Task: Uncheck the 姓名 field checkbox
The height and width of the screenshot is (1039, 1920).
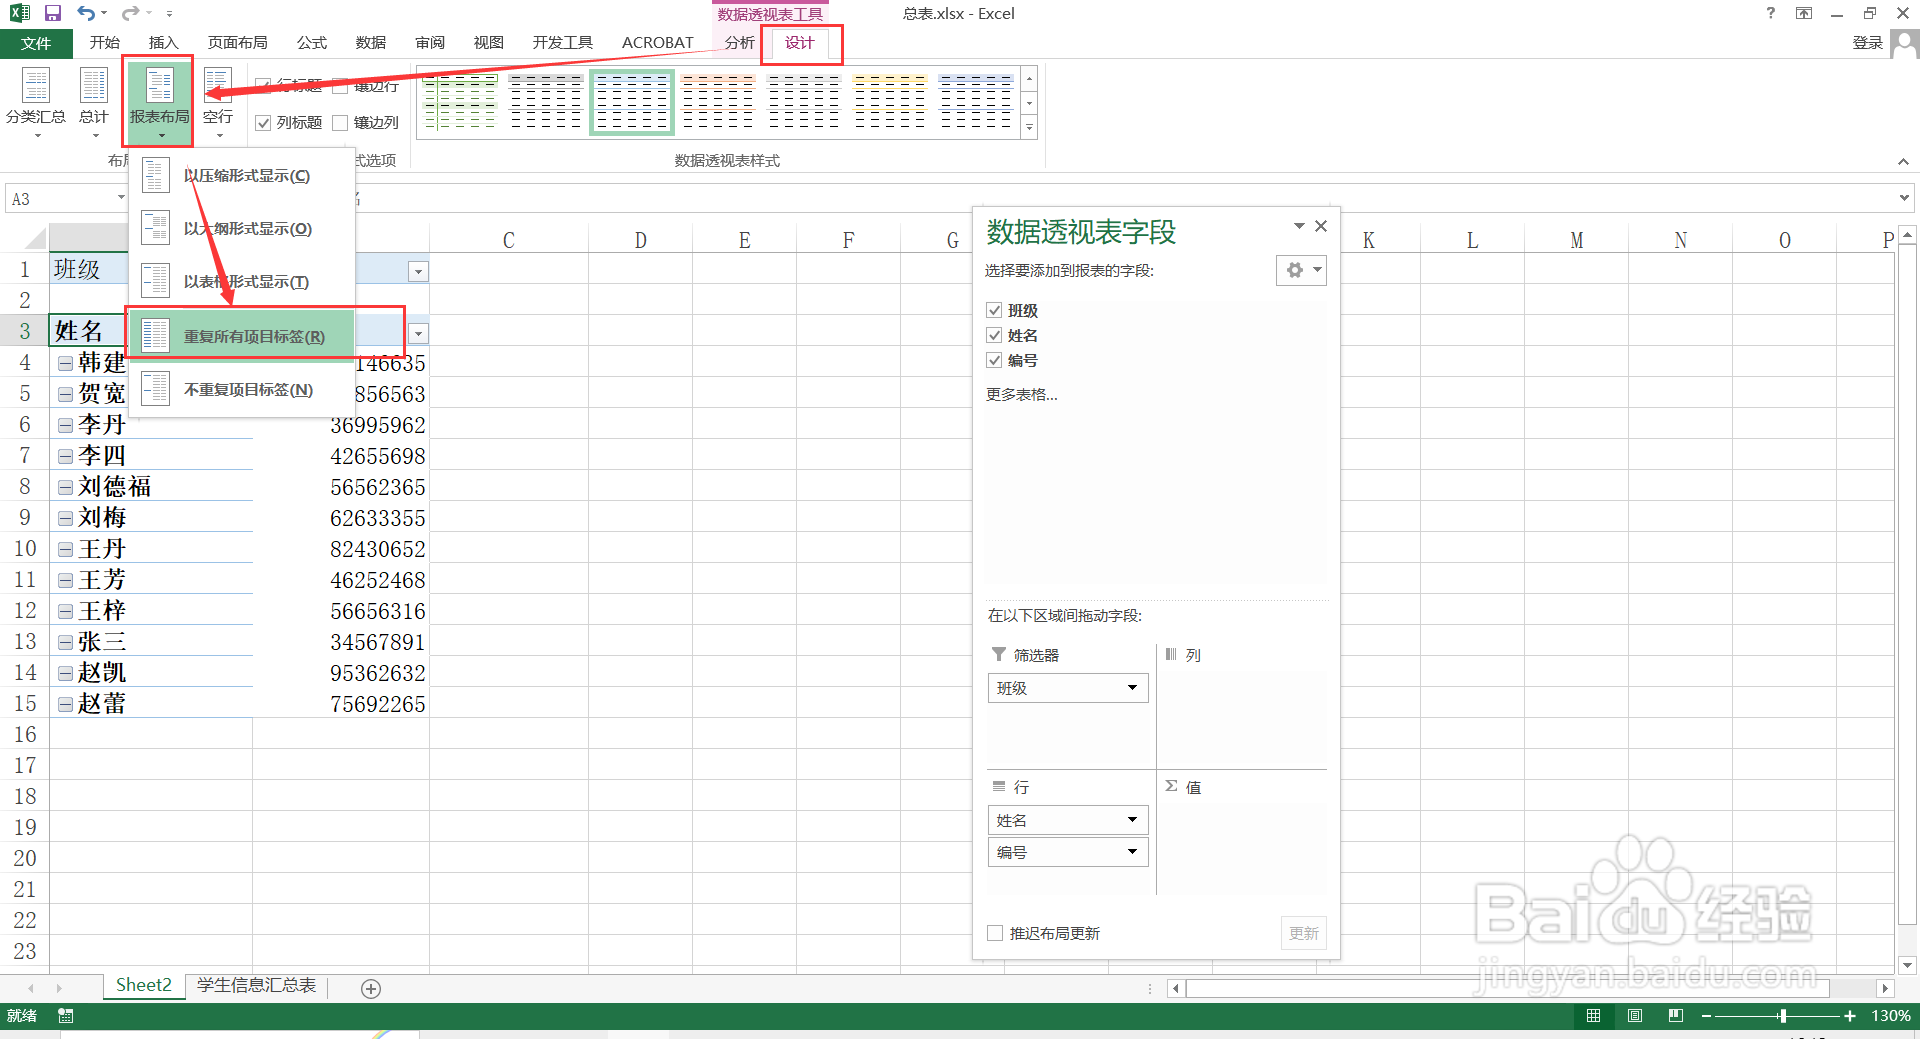Action: tap(994, 335)
